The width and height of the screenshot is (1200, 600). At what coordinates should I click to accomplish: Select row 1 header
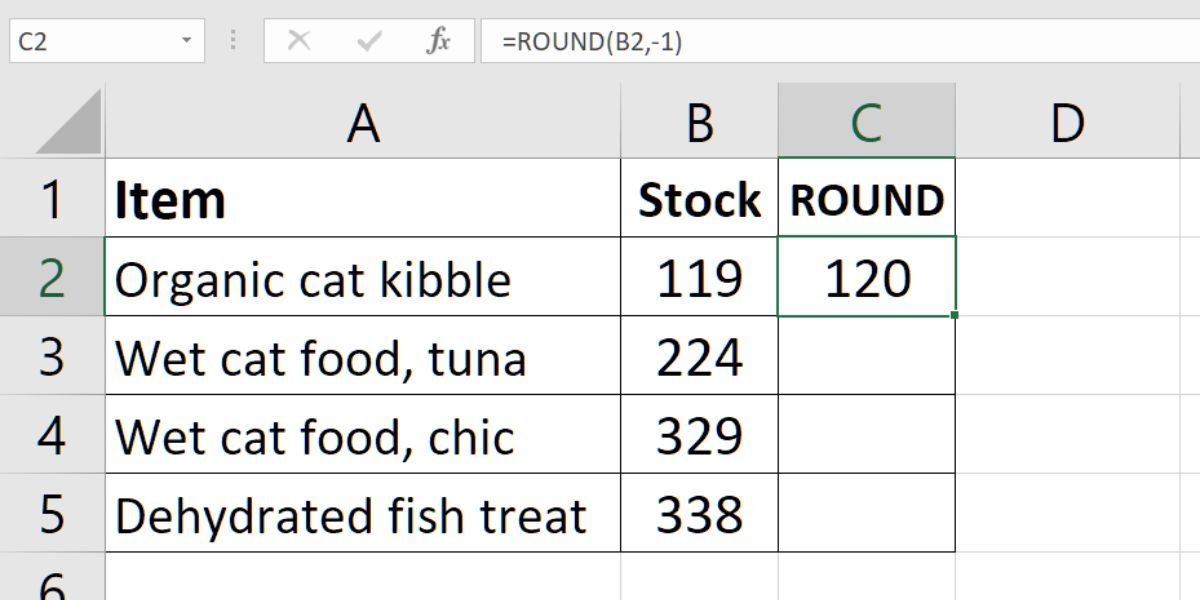(52, 199)
